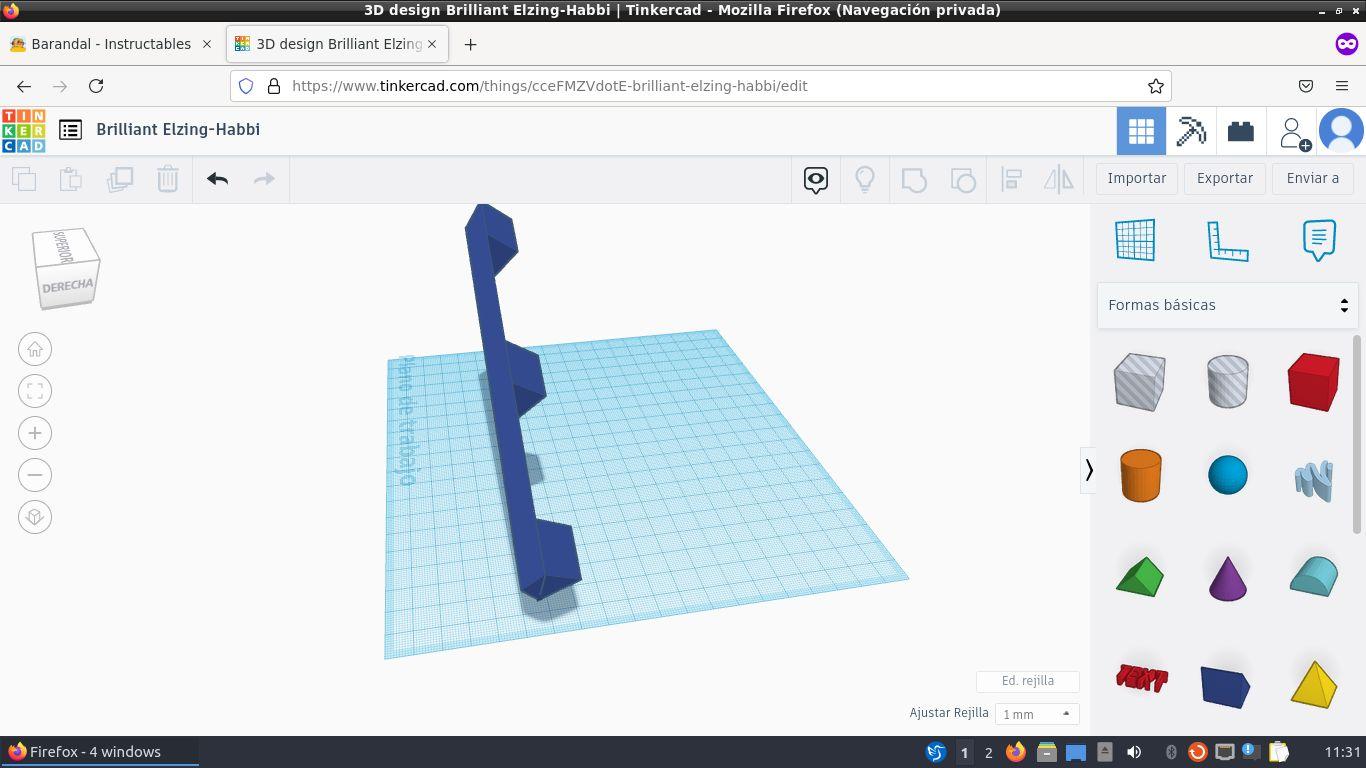Open the designs list icon
The height and width of the screenshot is (768, 1366).
(70, 130)
